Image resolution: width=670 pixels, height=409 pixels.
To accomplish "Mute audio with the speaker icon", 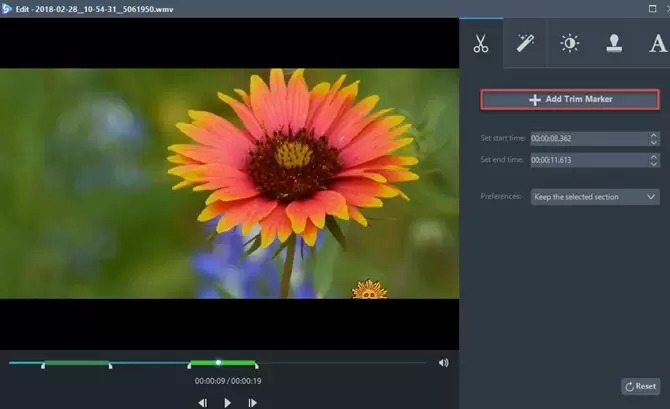I will pos(443,363).
